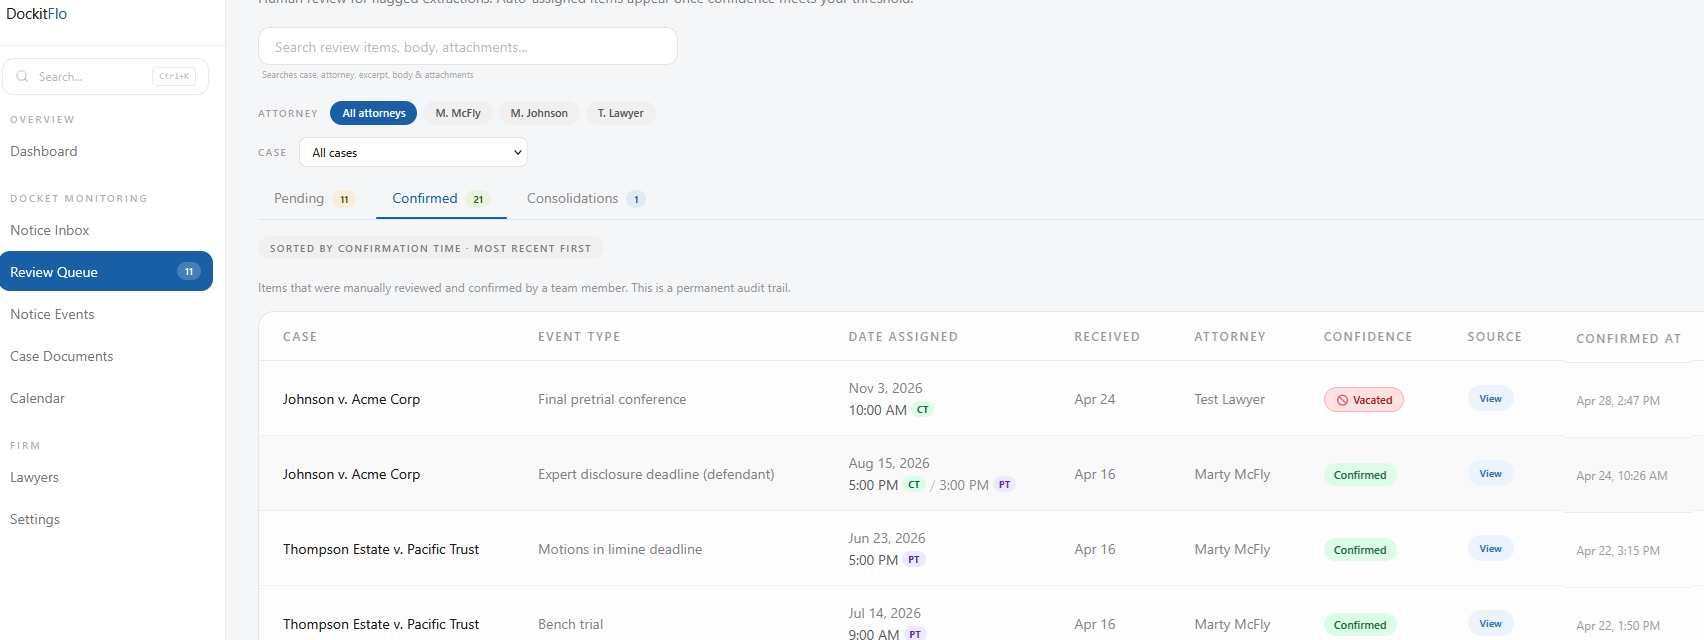The height and width of the screenshot is (640, 1704).
Task: Click Thompson Estate v. Pacific Trust Bench trial row
Action: pyautogui.click(x=381, y=624)
